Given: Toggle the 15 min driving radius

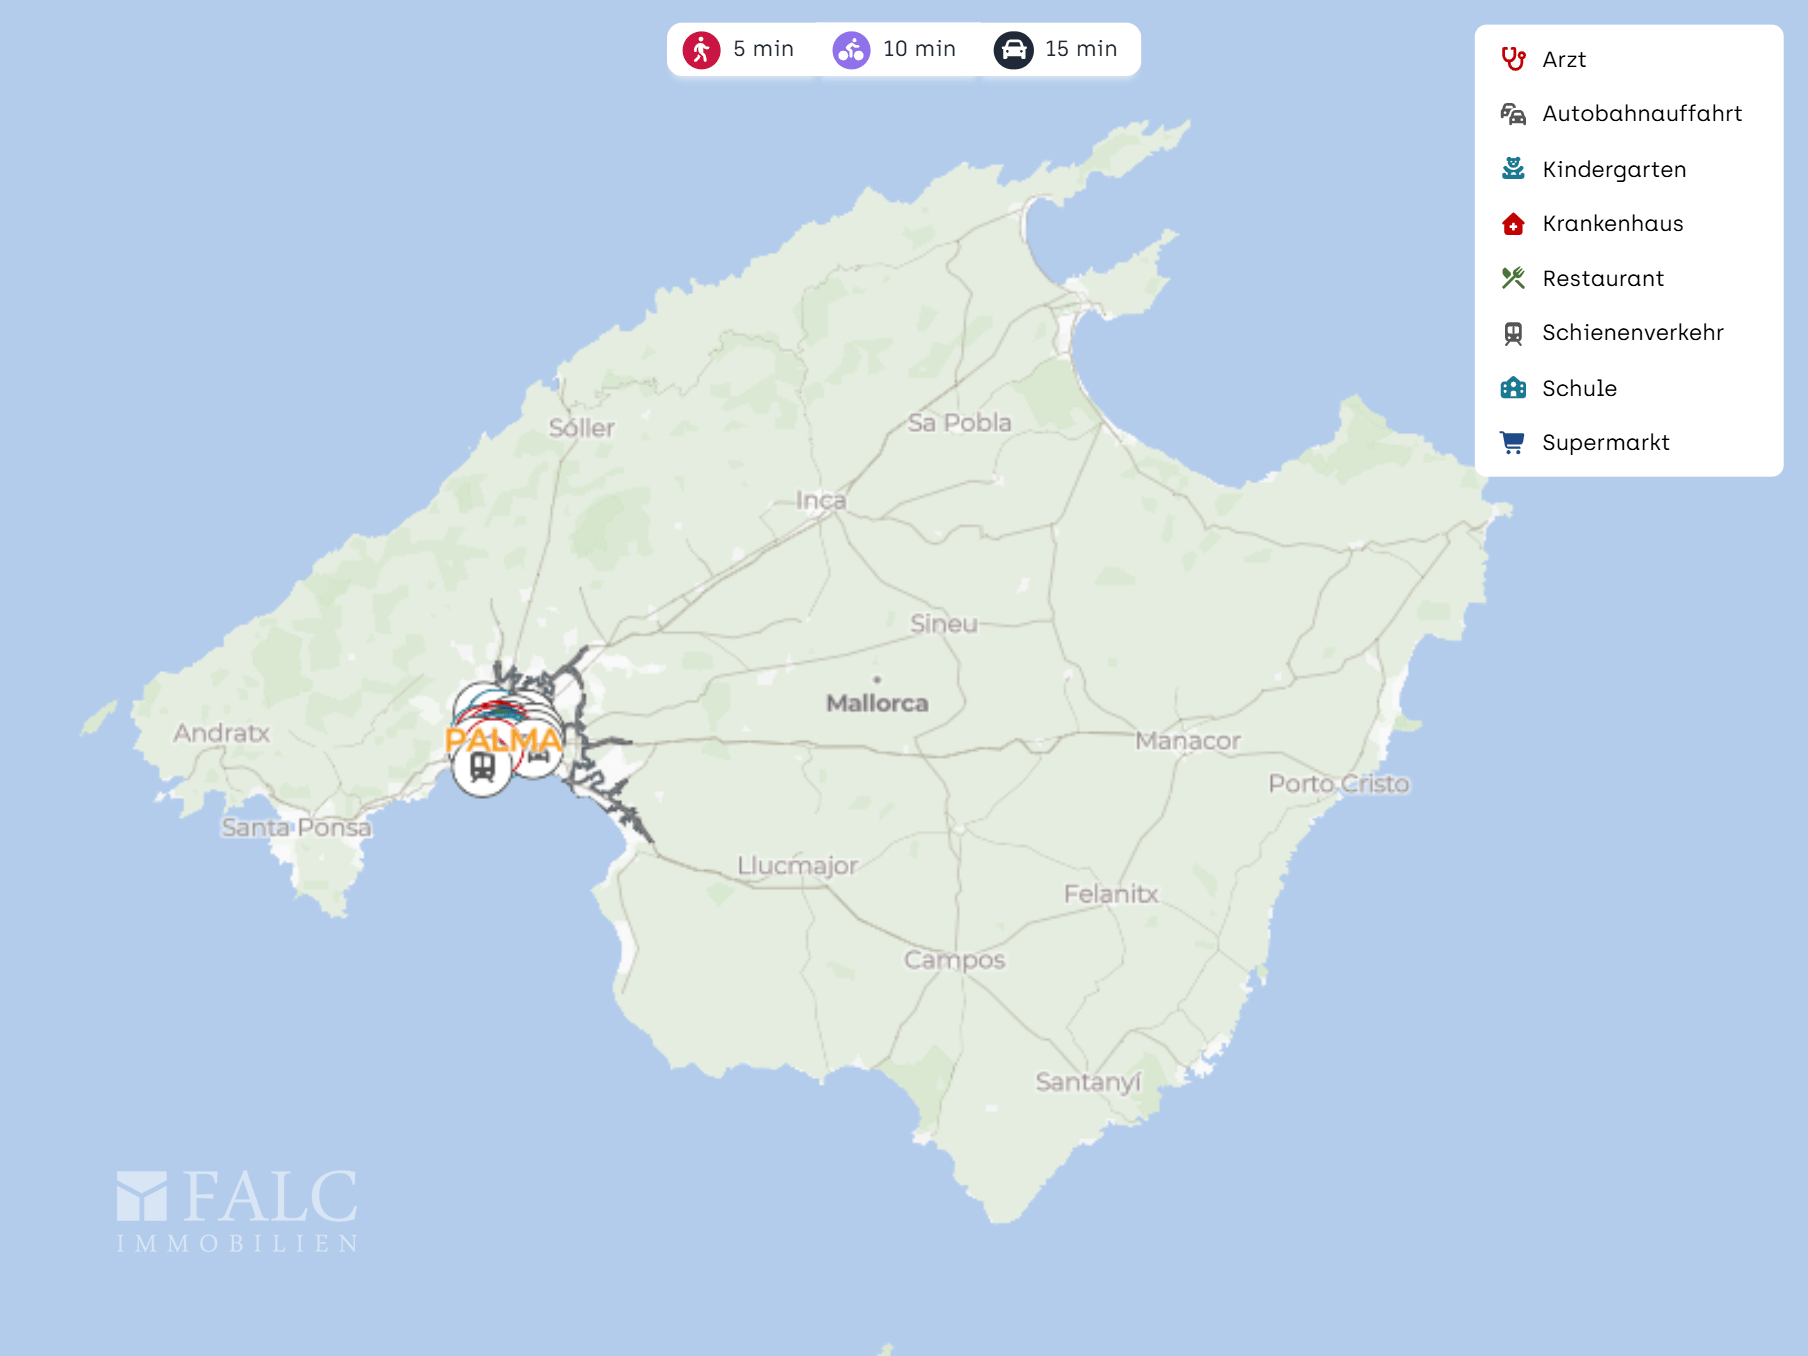Looking at the screenshot, I should coord(1056,49).
